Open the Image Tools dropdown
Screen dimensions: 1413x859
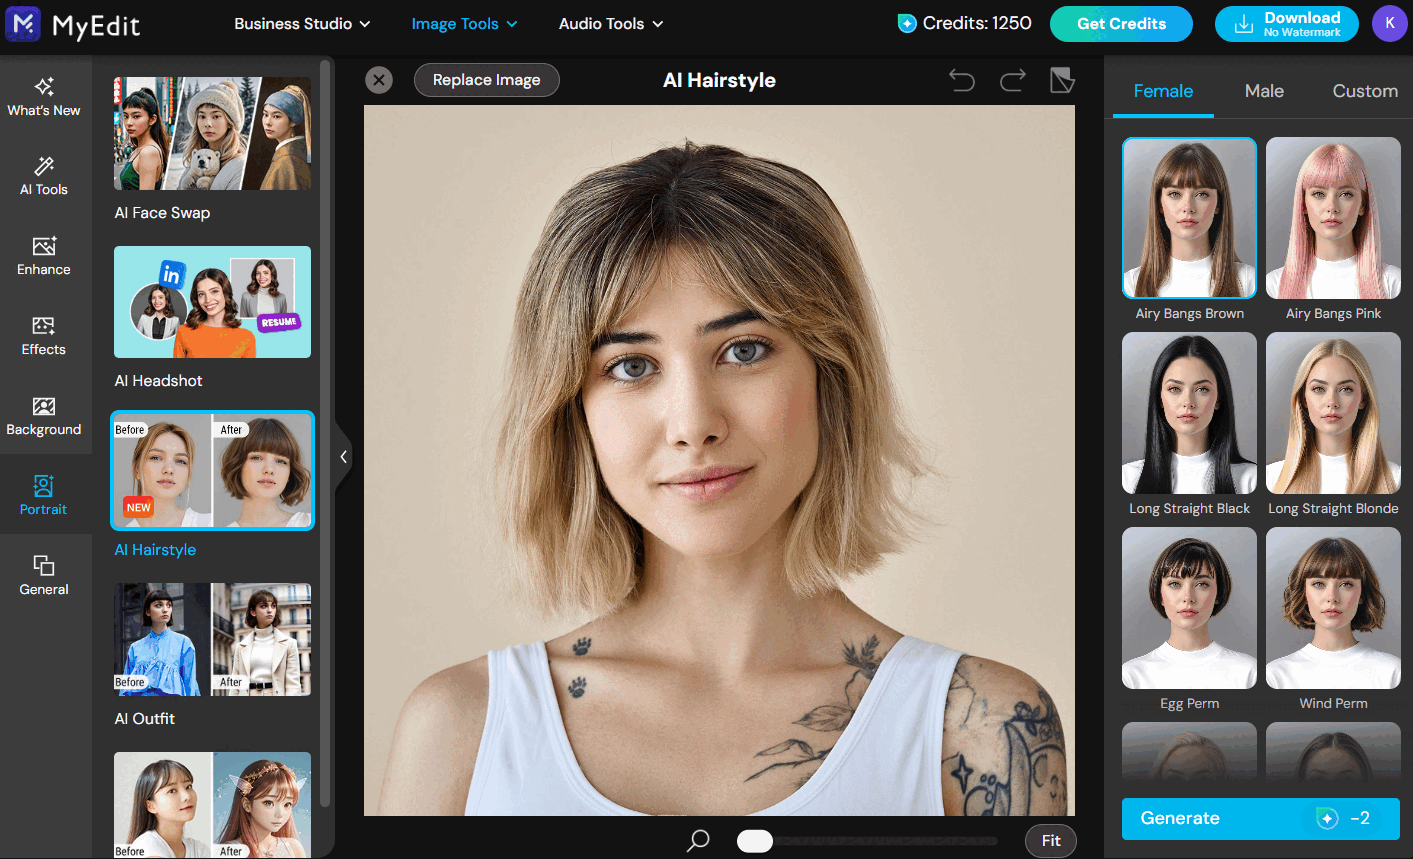tap(464, 23)
